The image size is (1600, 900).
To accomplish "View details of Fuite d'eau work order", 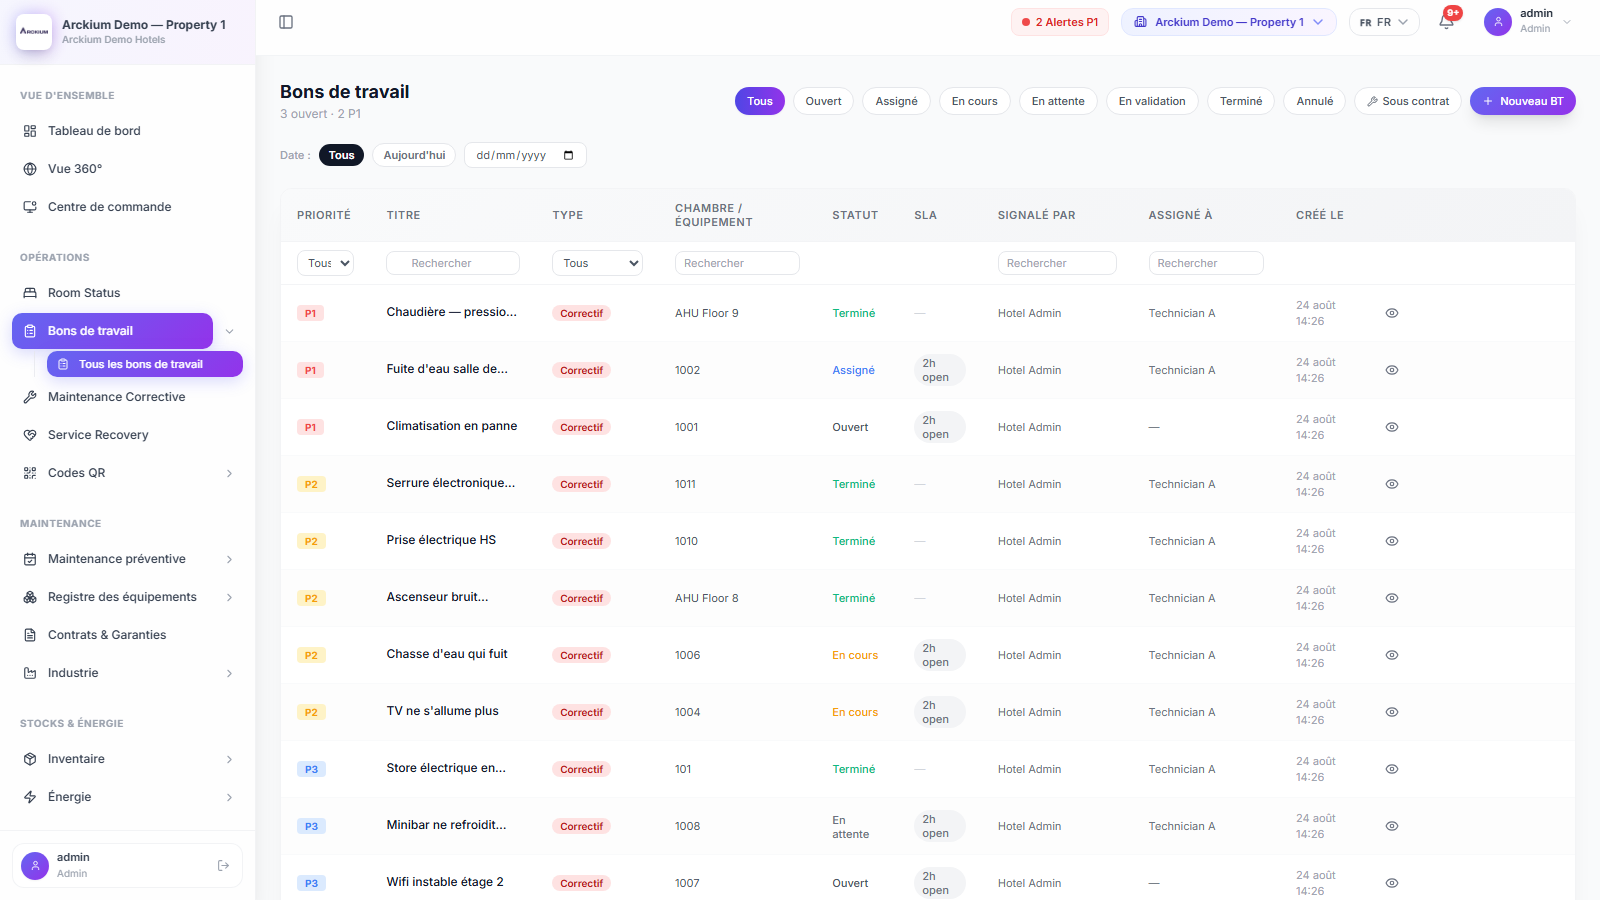I will (x=1392, y=370).
